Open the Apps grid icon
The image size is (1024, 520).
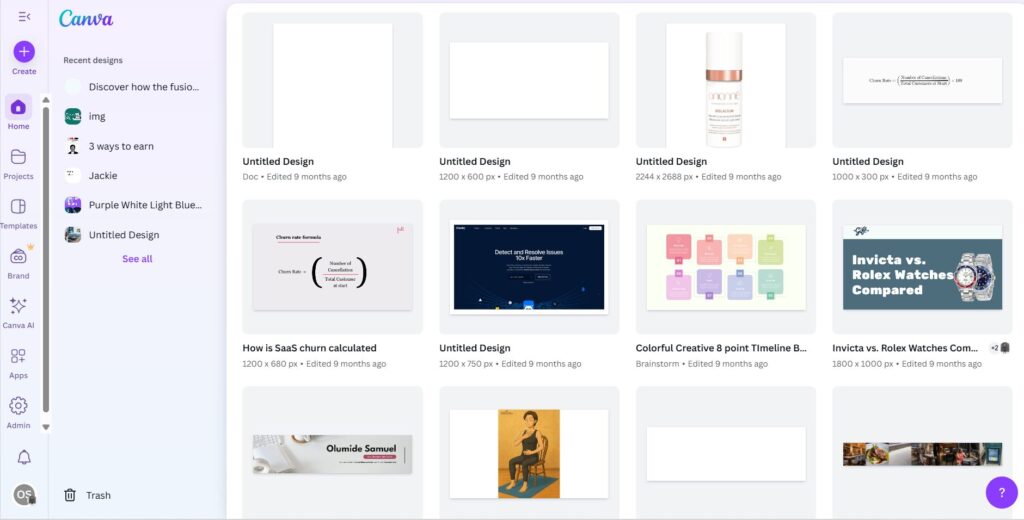pyautogui.click(x=18, y=356)
